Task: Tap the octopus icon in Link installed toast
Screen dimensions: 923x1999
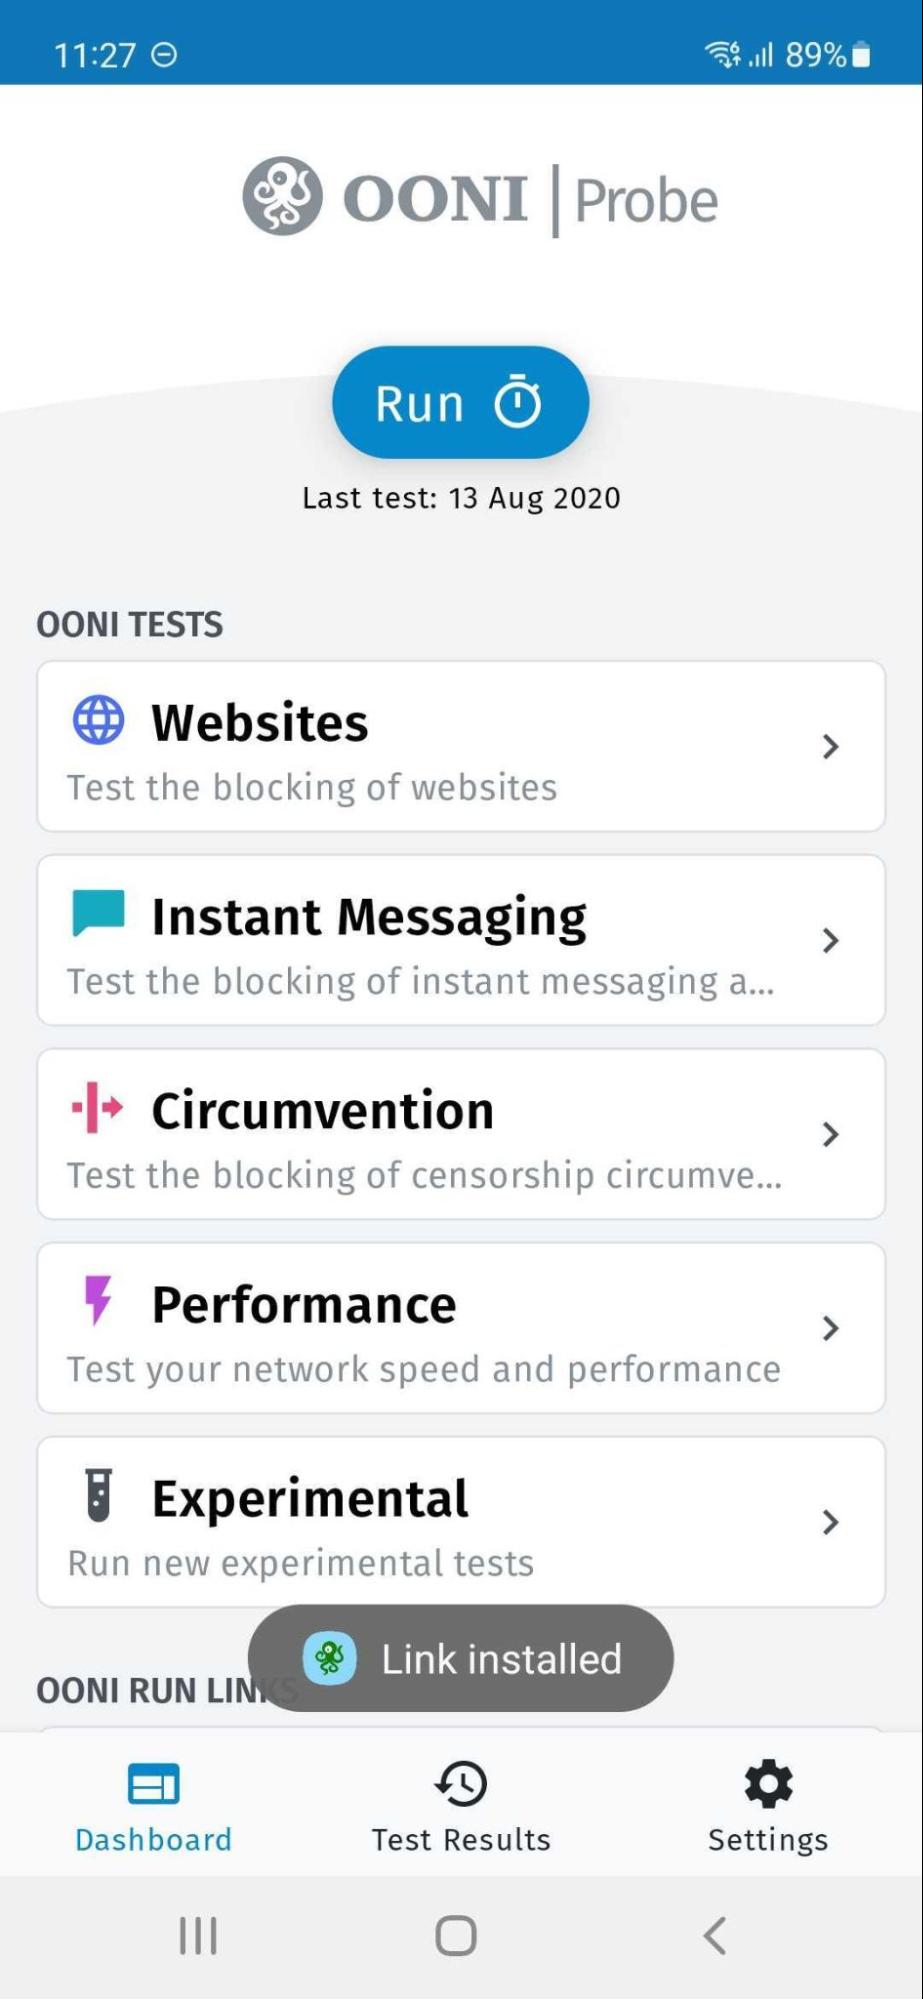Action: point(329,1658)
